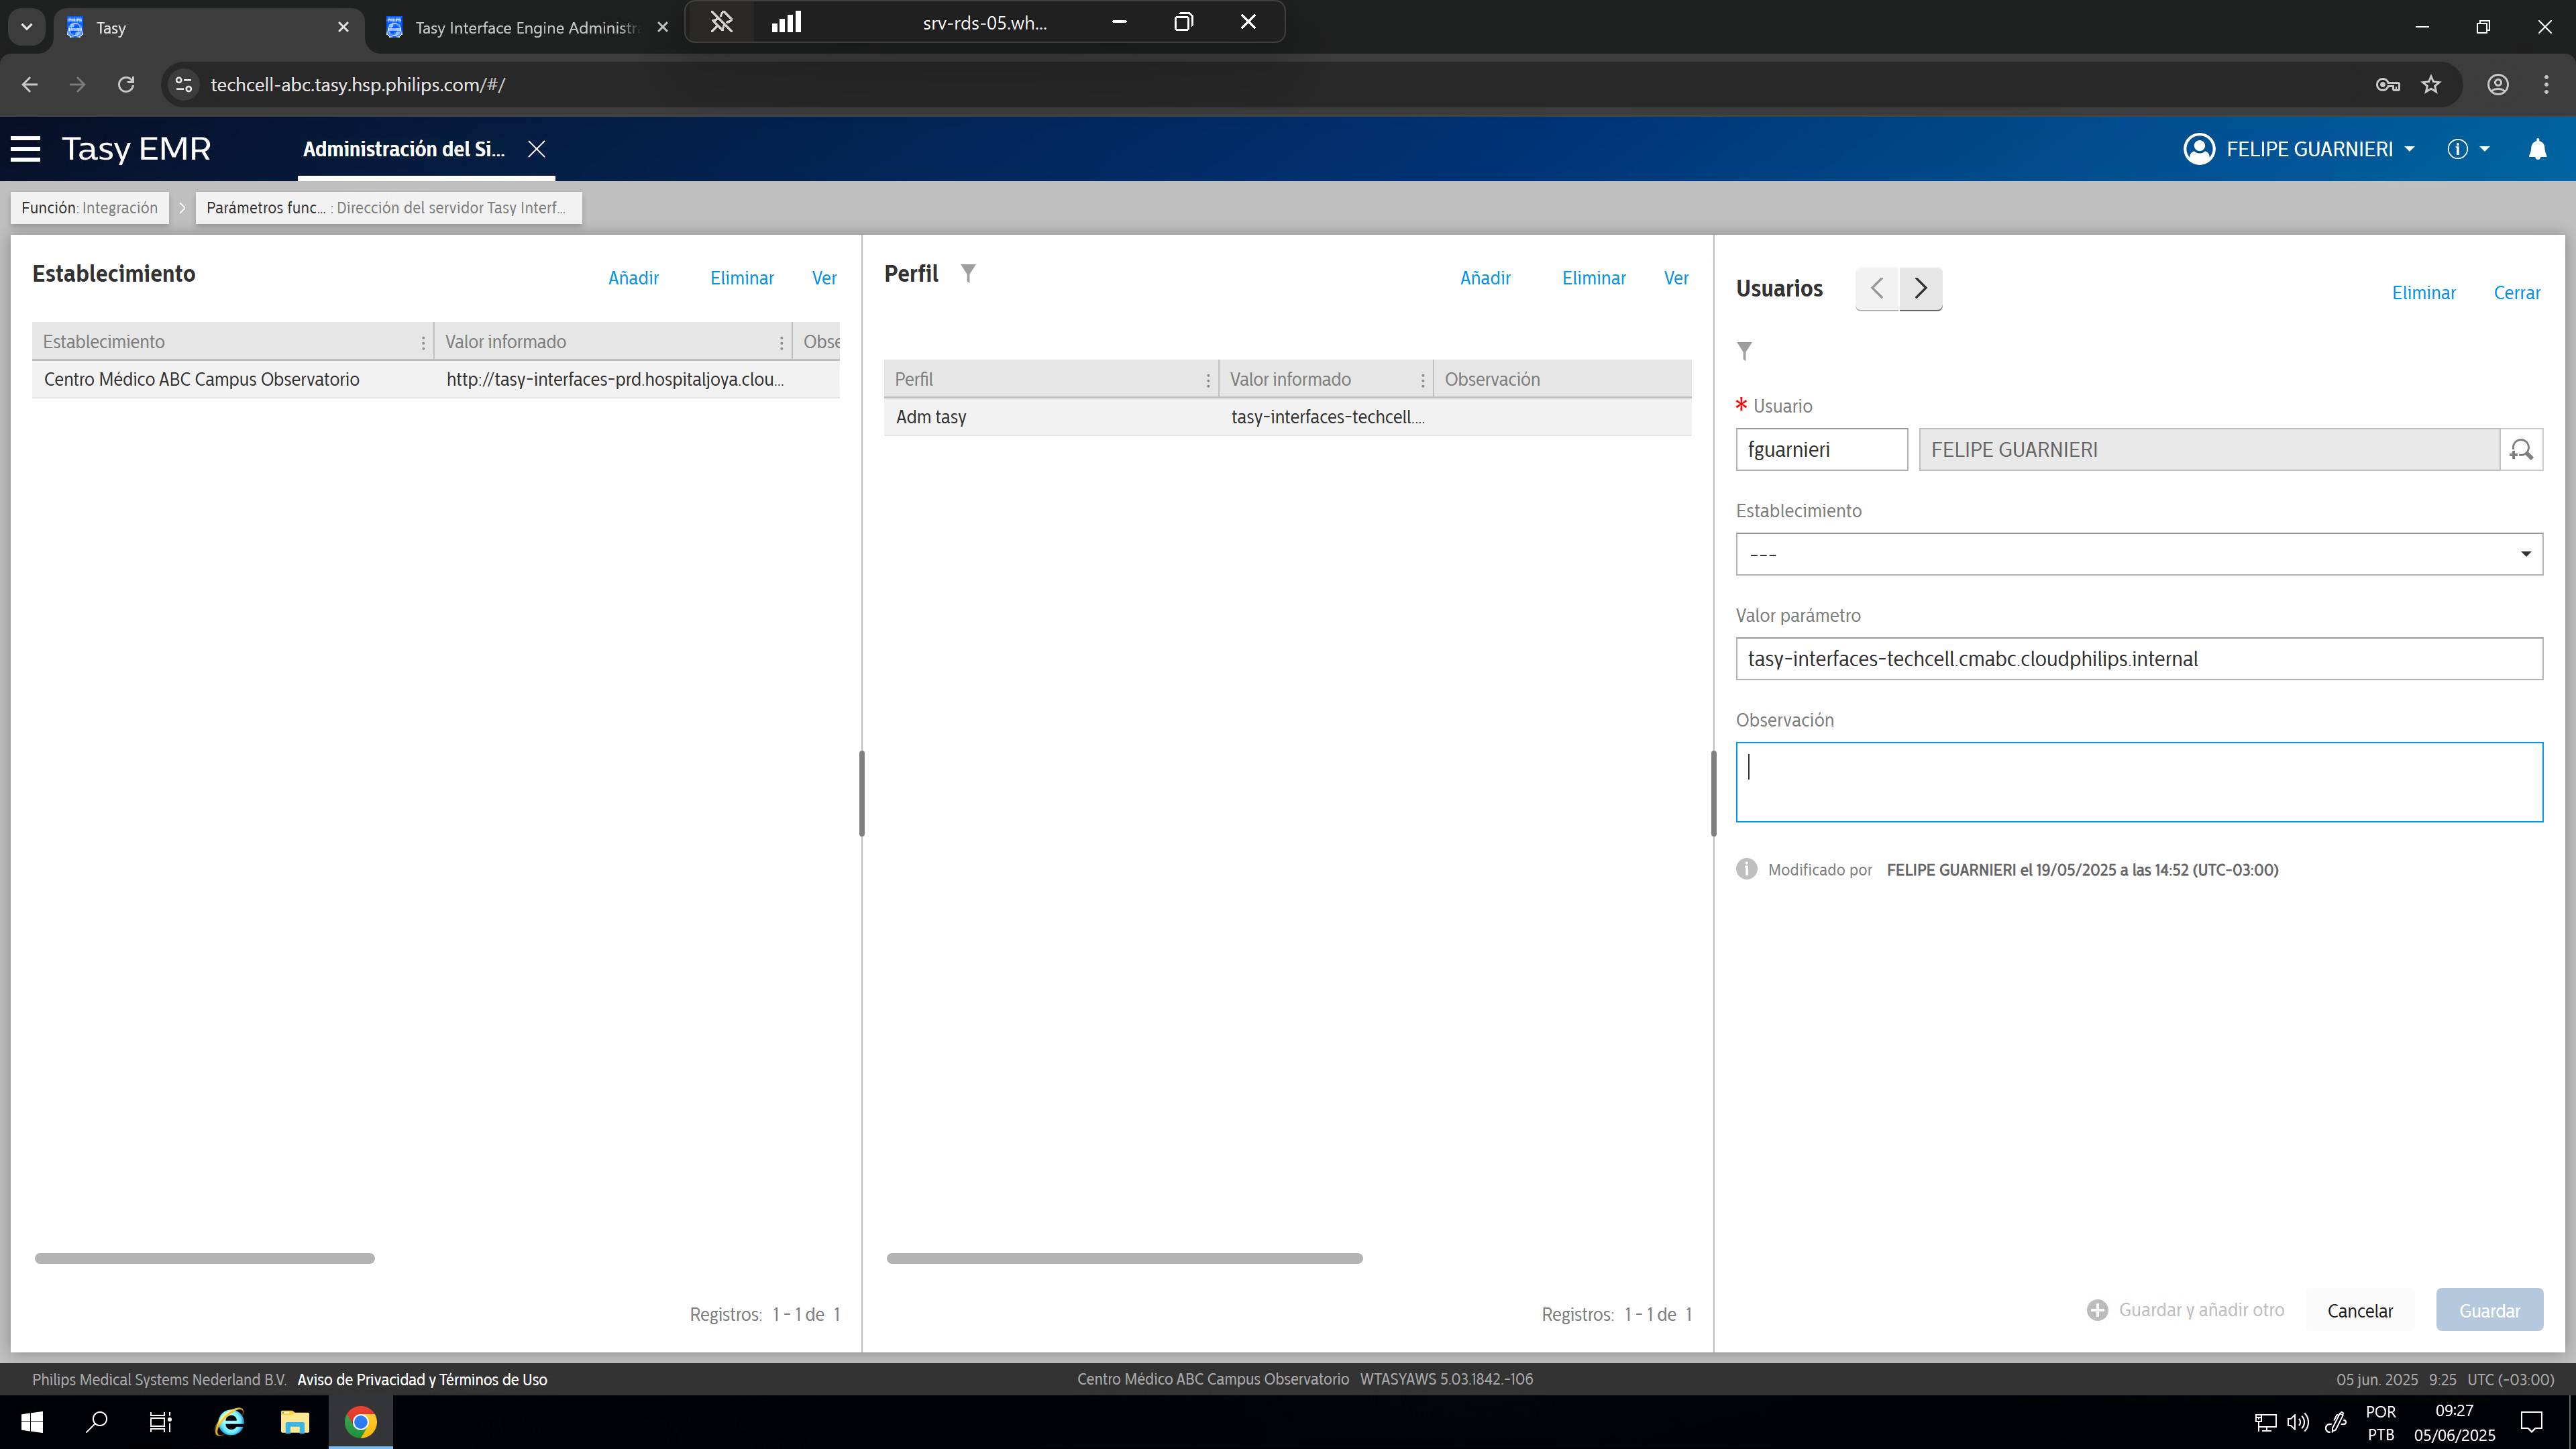Screen dimensions: 2576x1449
Task: Go to previous Usuarios record
Action: [1877, 289]
